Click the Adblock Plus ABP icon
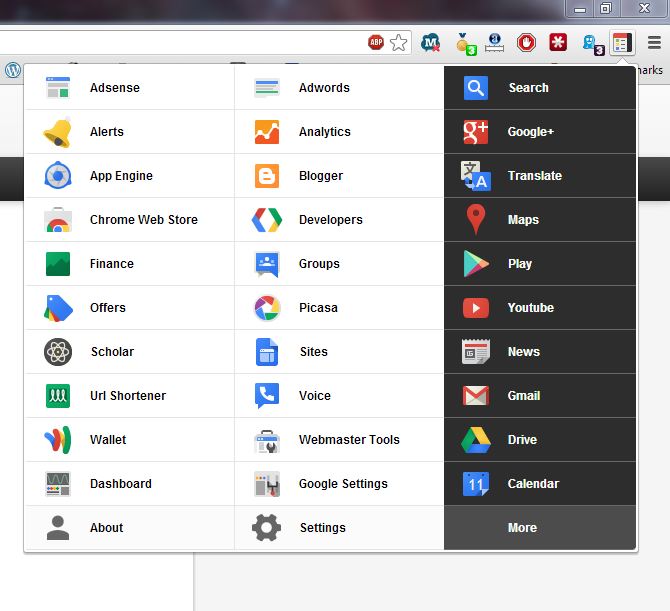The height and width of the screenshot is (611, 670). (x=376, y=42)
